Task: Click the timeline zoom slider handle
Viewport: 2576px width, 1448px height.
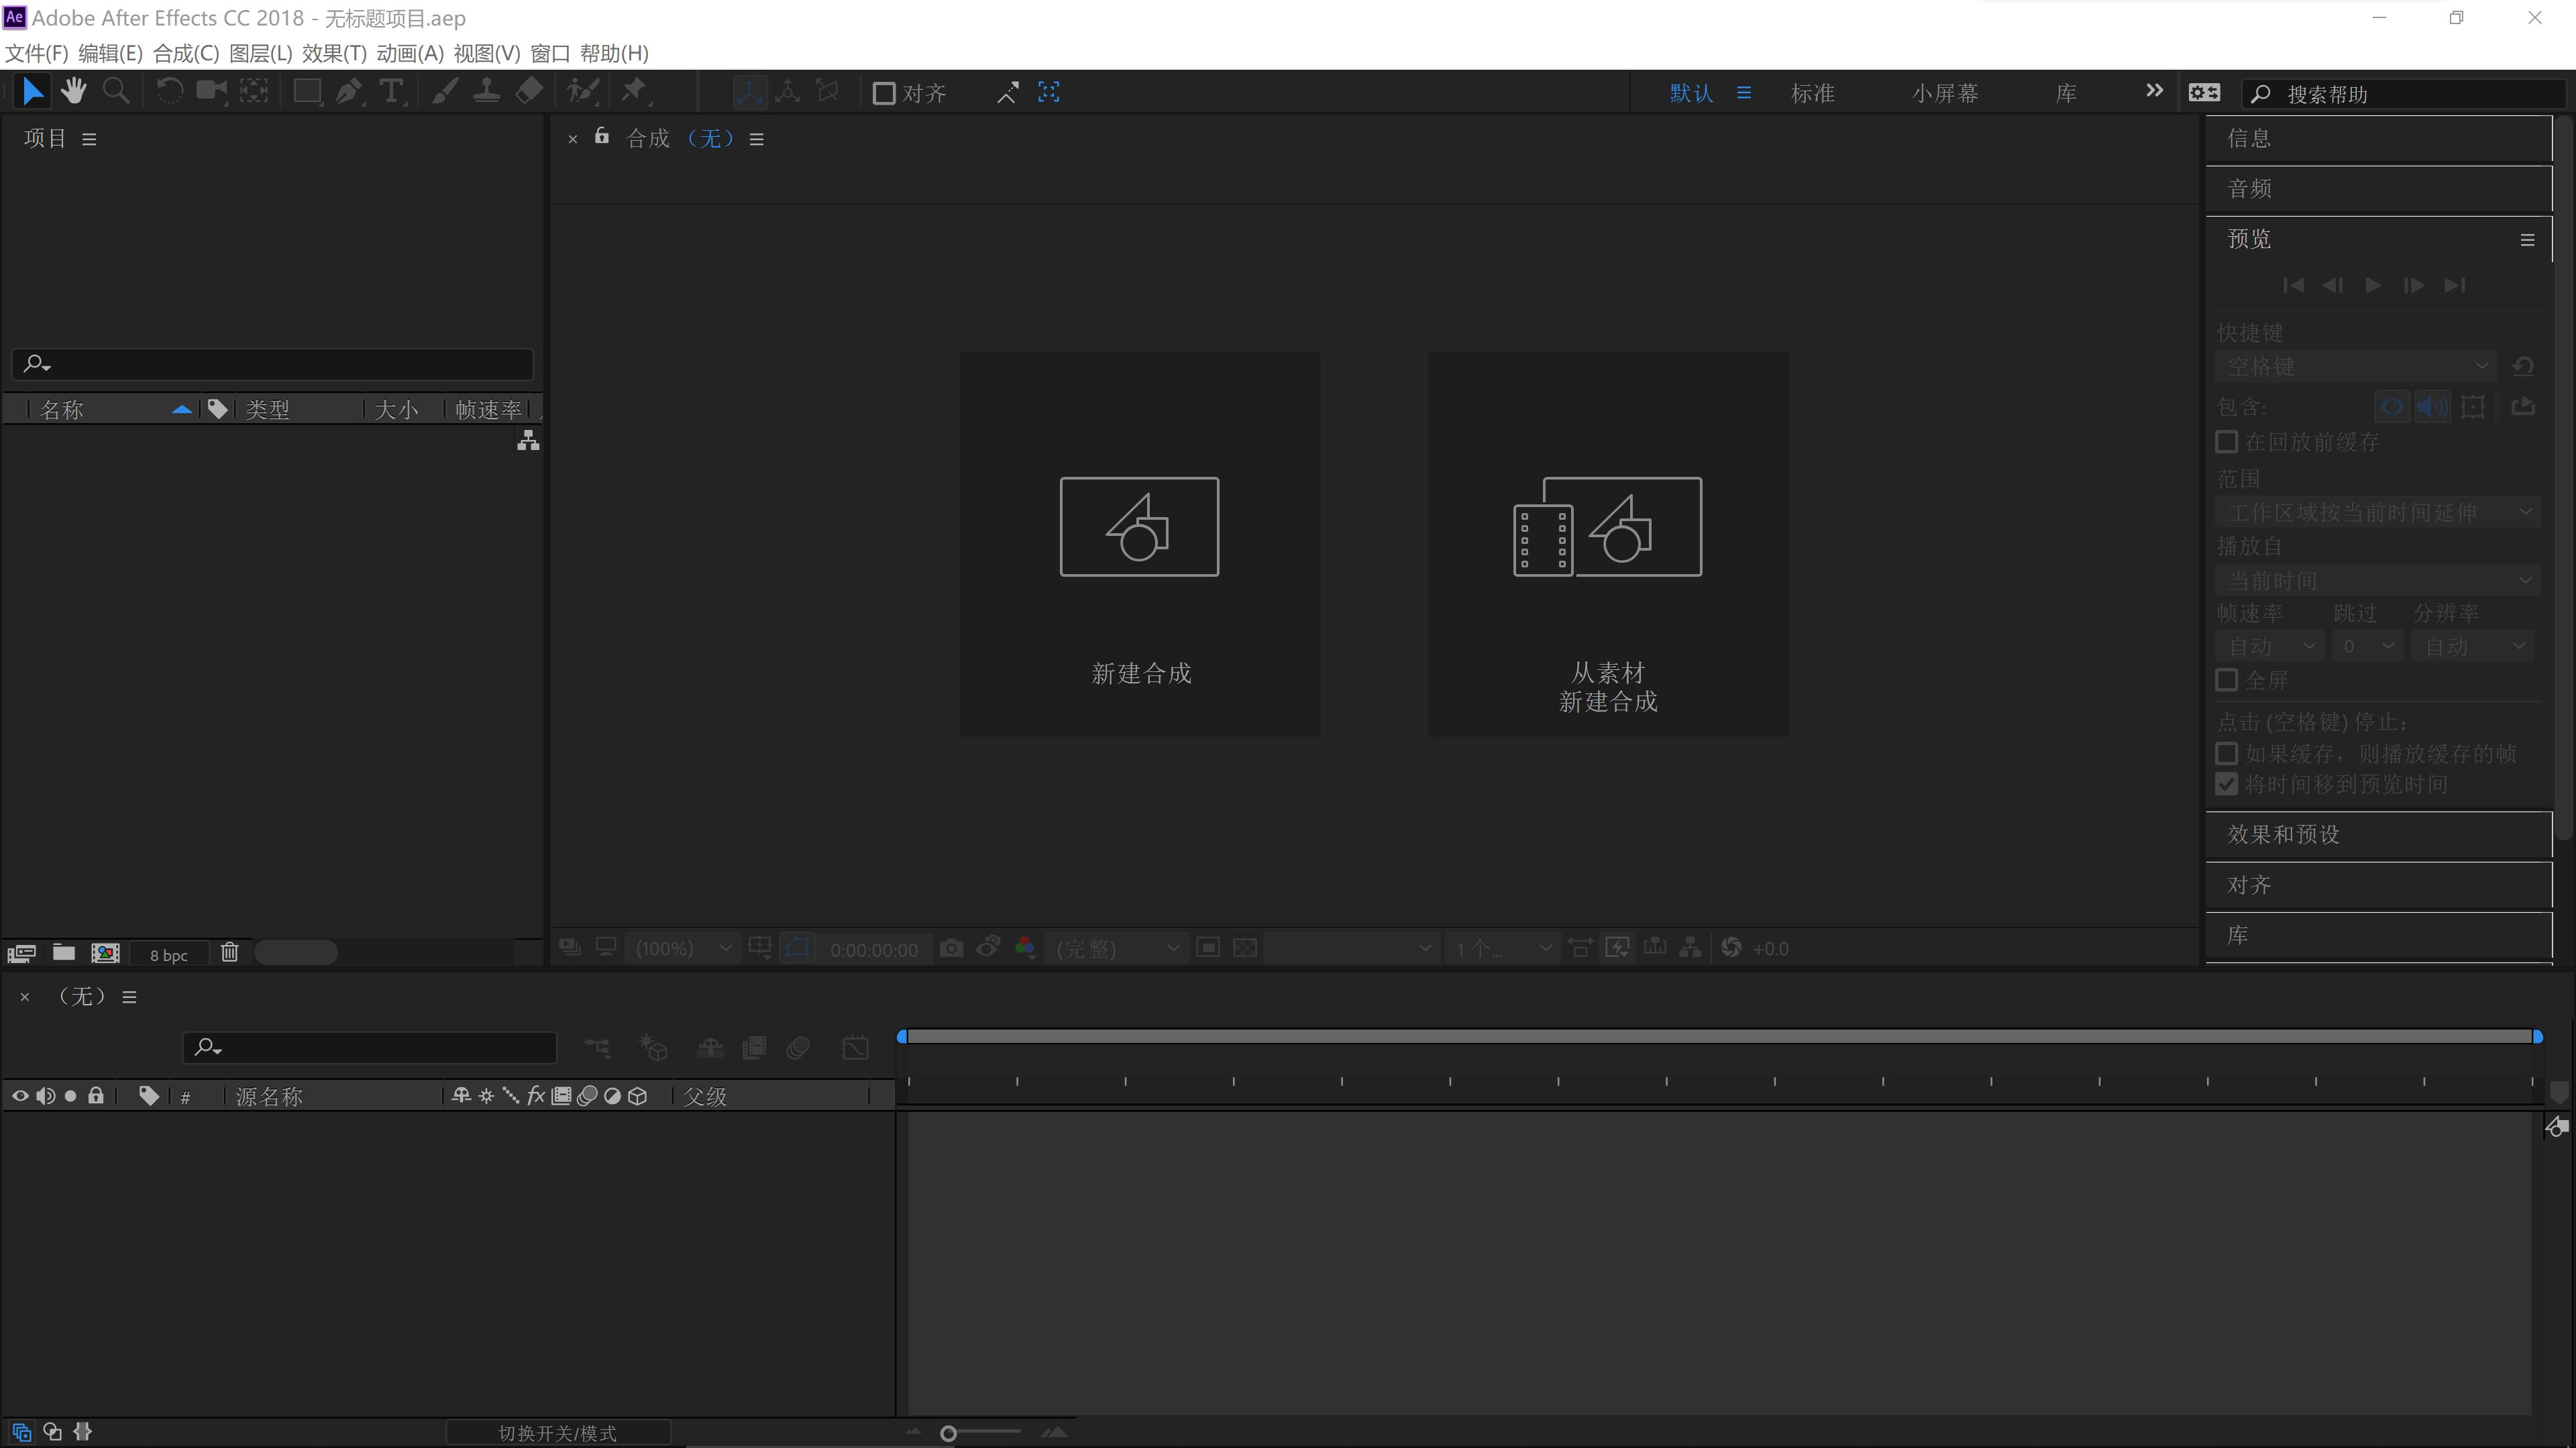Action: tap(949, 1433)
